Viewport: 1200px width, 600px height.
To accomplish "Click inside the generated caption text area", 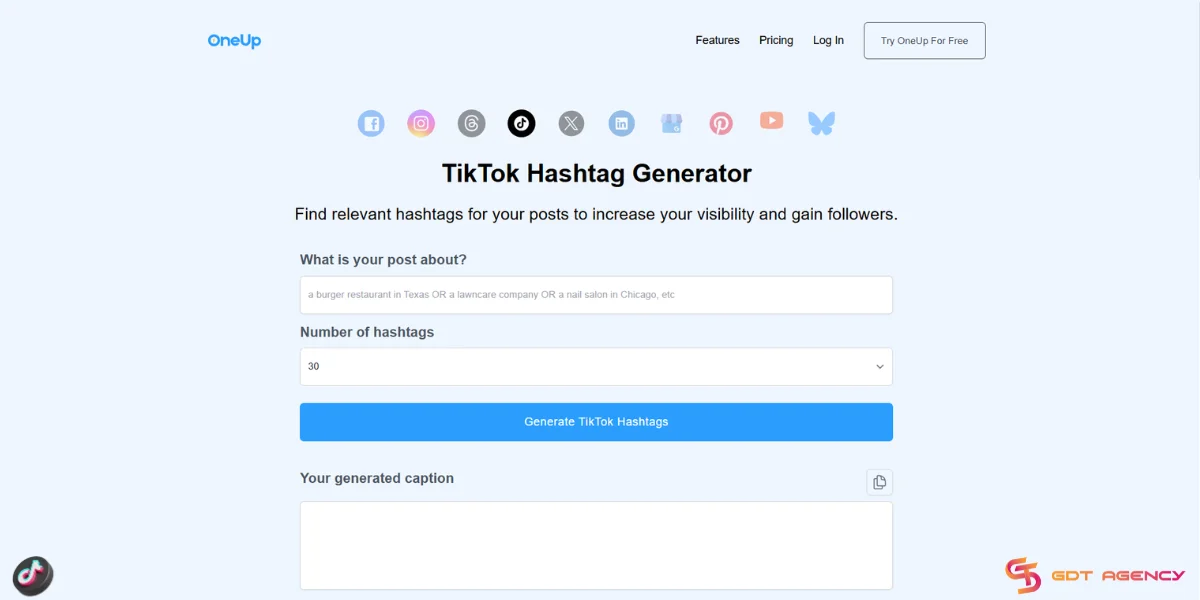I will 596,545.
